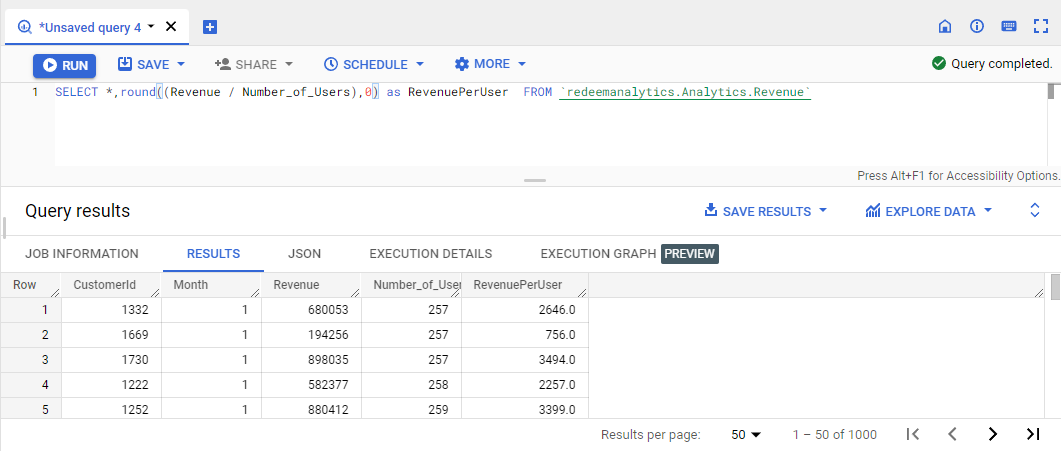
Task: Expand the SAVE RESULTS dropdown arrow
Action: pos(823,210)
